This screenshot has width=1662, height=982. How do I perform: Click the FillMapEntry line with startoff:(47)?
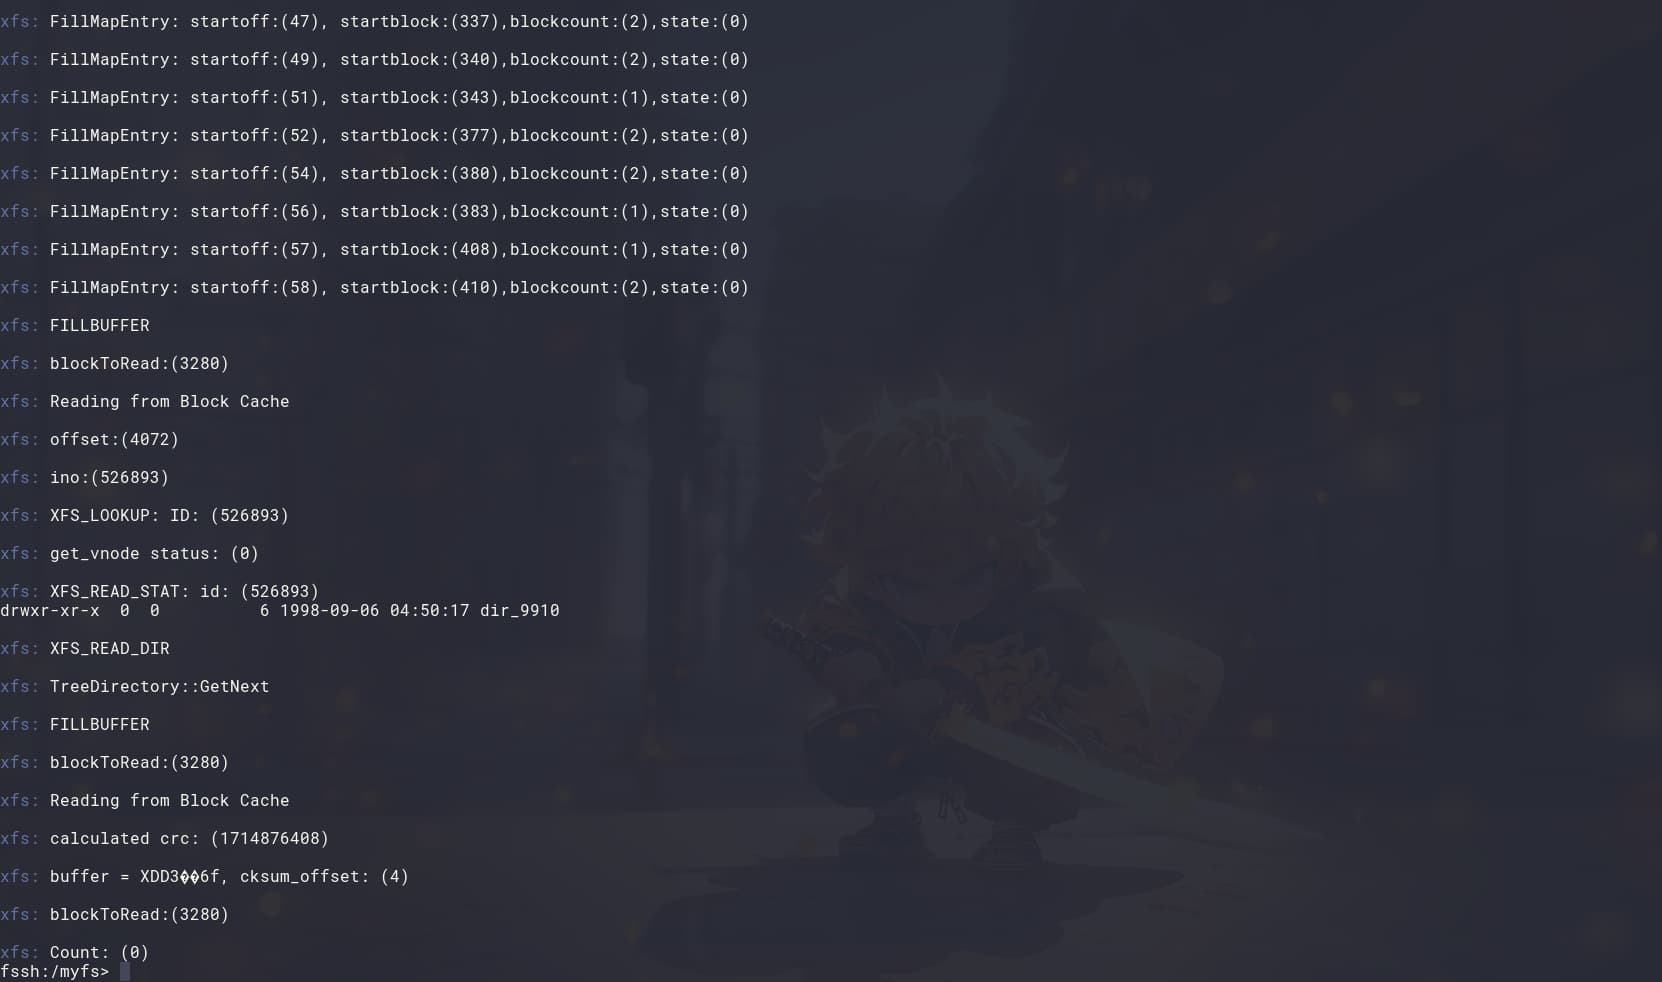[x=375, y=21]
